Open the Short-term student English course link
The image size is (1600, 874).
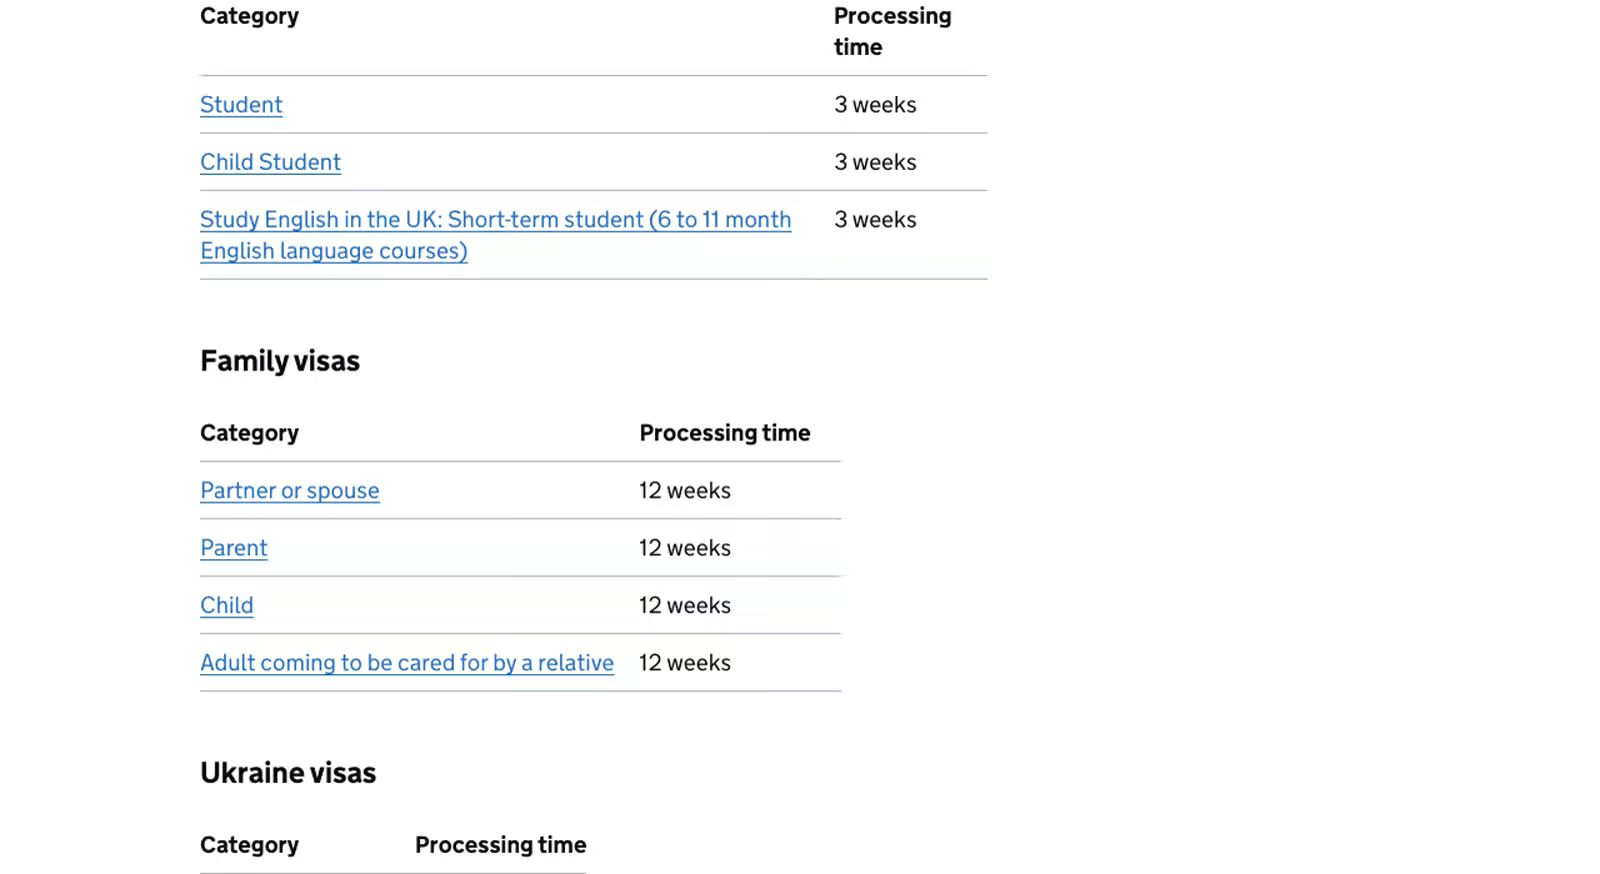coord(495,234)
